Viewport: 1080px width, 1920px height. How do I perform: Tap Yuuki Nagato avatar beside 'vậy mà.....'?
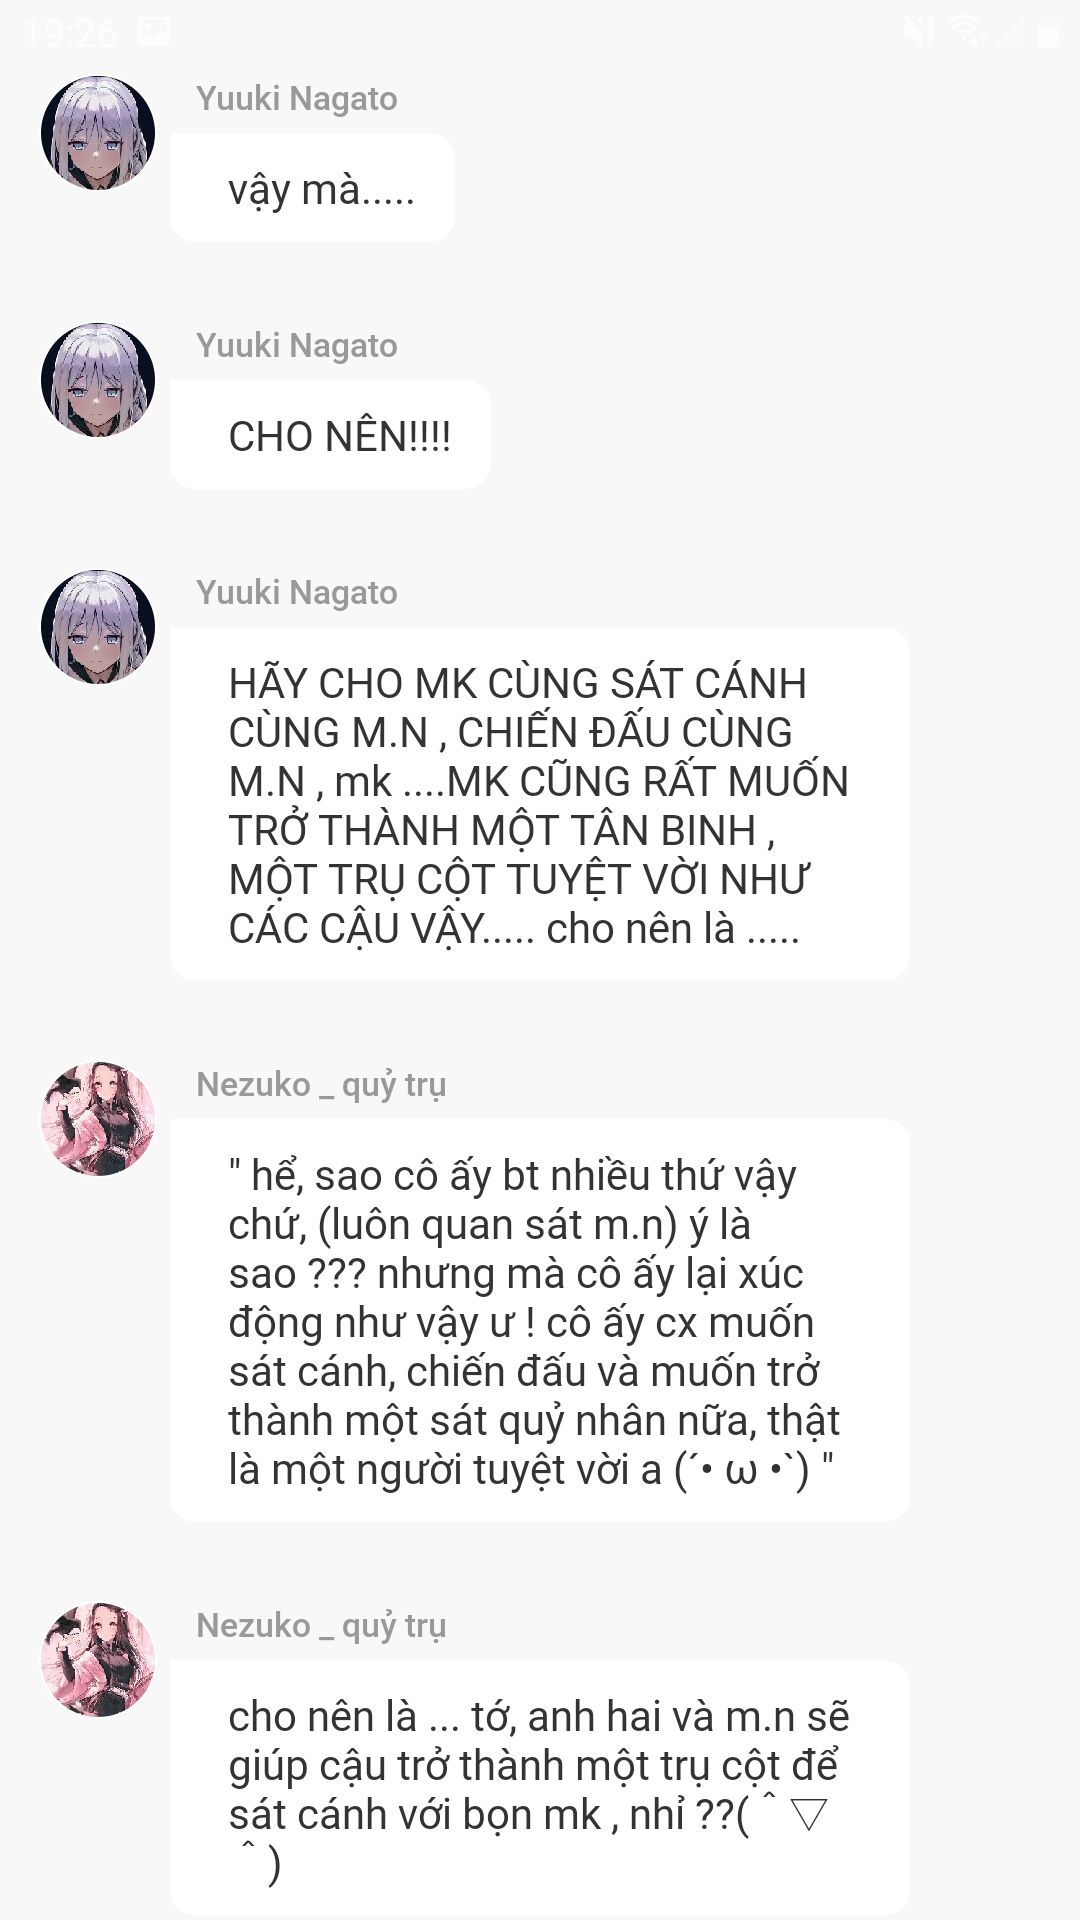98,133
